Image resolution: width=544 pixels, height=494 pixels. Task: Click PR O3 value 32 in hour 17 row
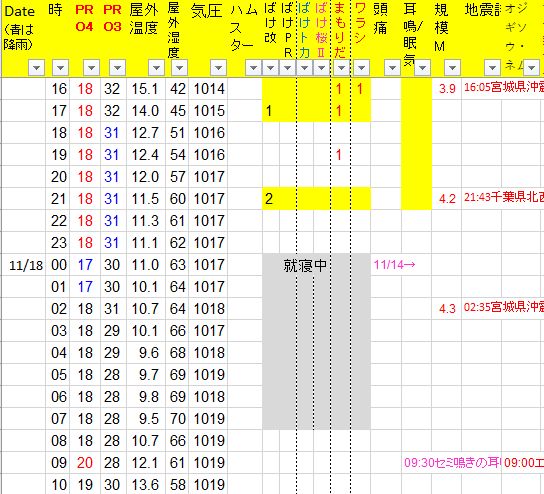(x=112, y=111)
